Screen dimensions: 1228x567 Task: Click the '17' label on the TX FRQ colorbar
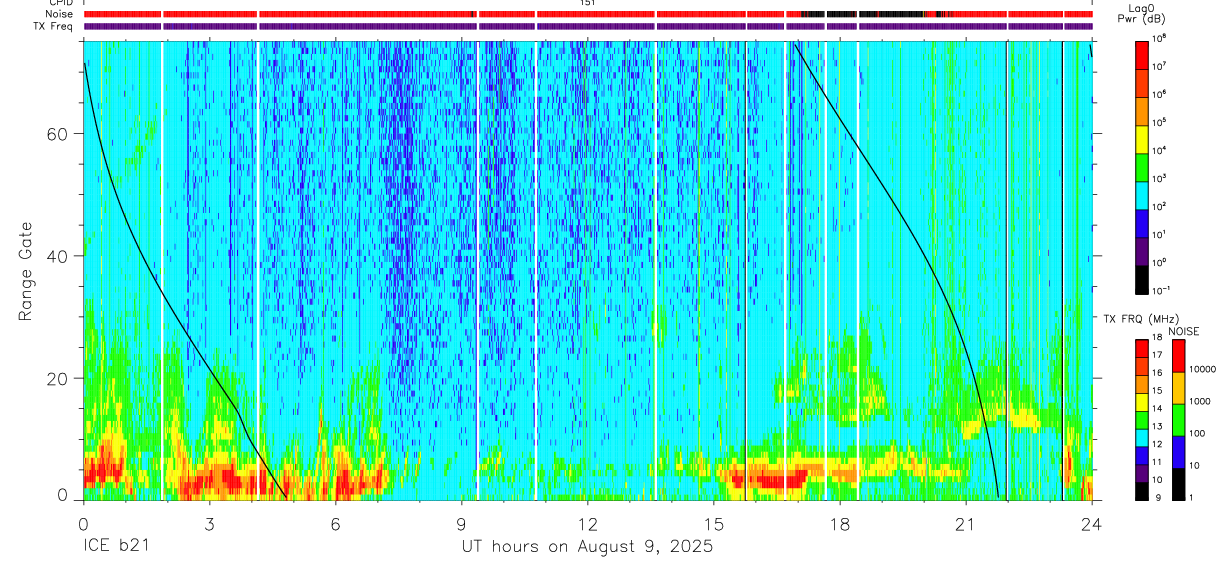tap(1159, 355)
